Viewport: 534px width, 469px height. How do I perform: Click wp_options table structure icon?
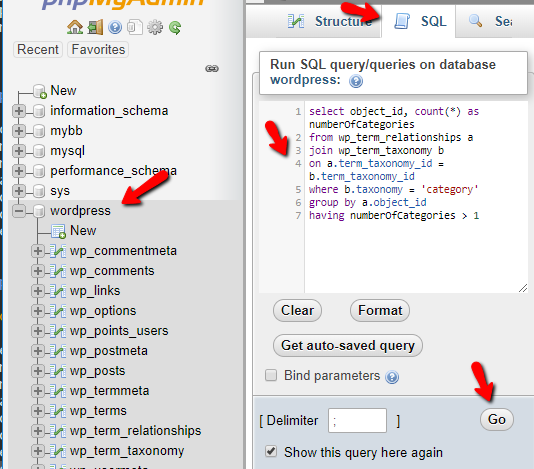[58, 311]
